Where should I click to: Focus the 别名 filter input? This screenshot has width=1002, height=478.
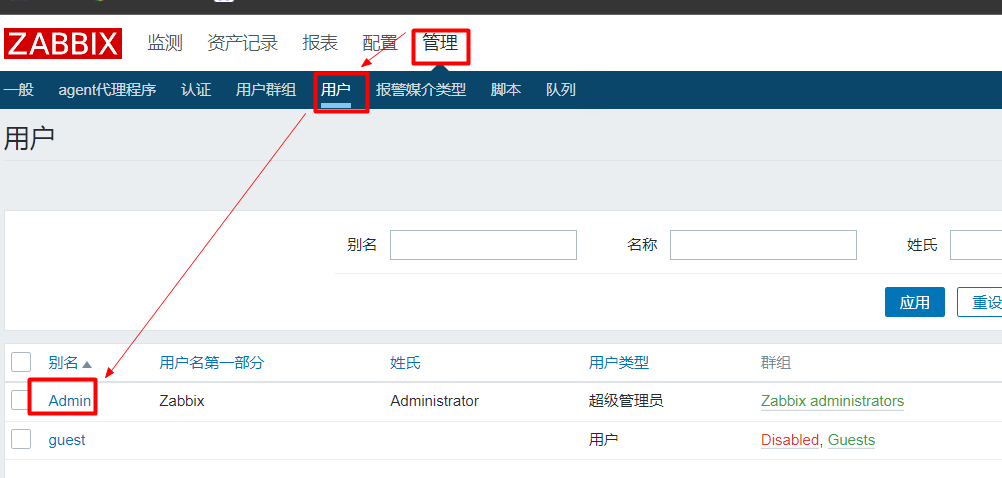pos(483,245)
